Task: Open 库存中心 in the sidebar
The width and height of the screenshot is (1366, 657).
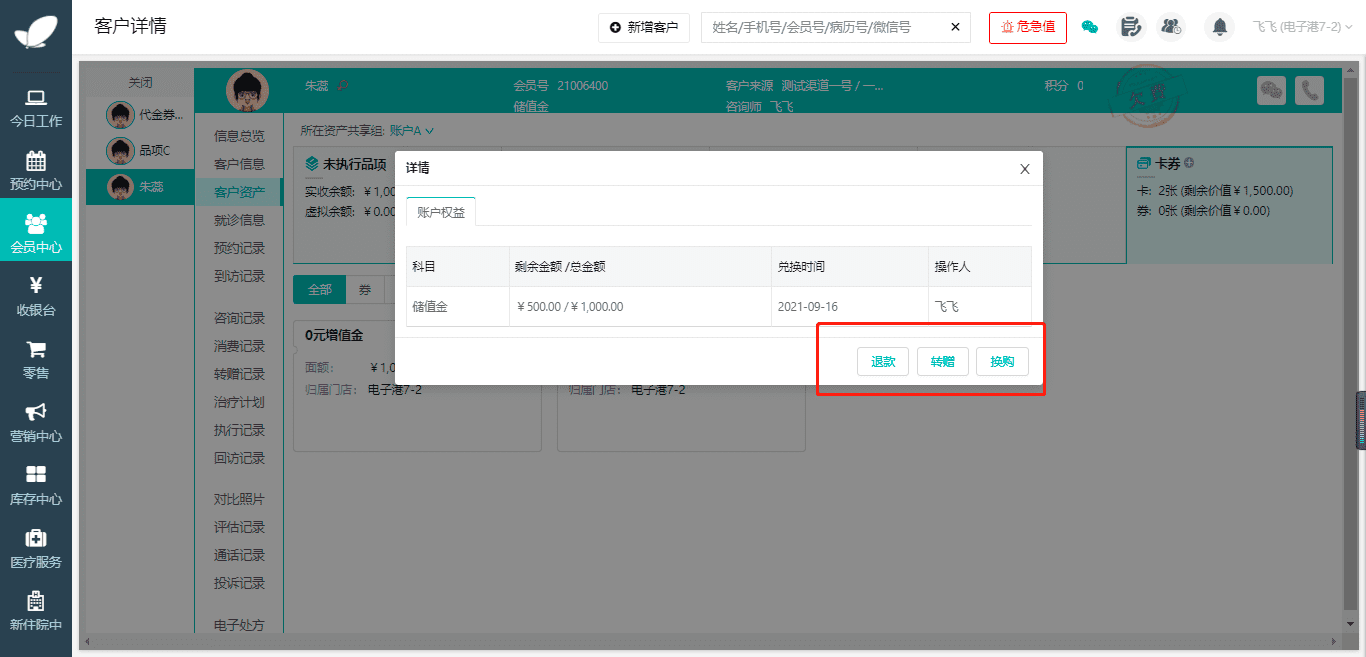Action: [x=36, y=486]
